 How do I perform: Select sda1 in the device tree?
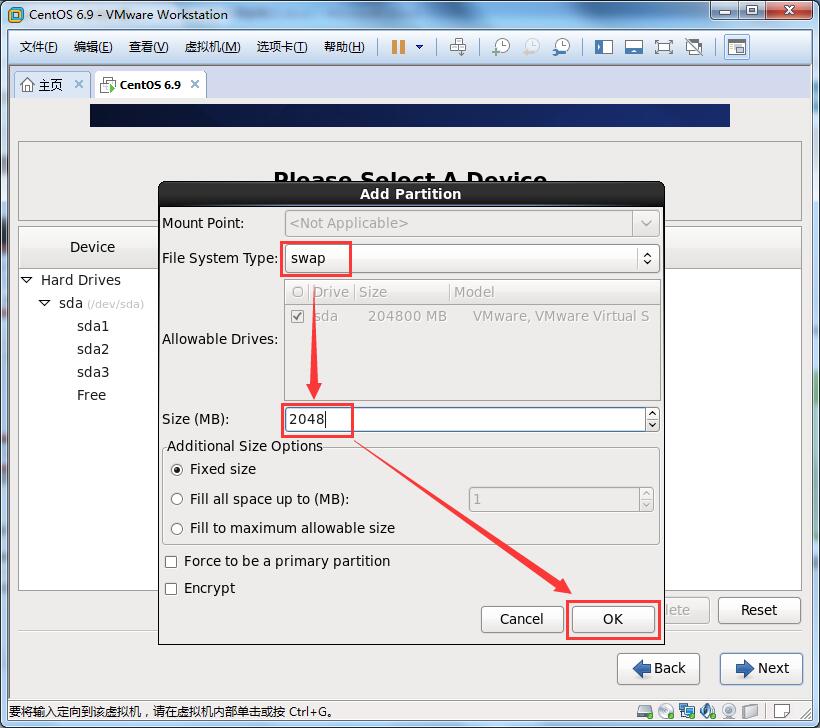93,326
